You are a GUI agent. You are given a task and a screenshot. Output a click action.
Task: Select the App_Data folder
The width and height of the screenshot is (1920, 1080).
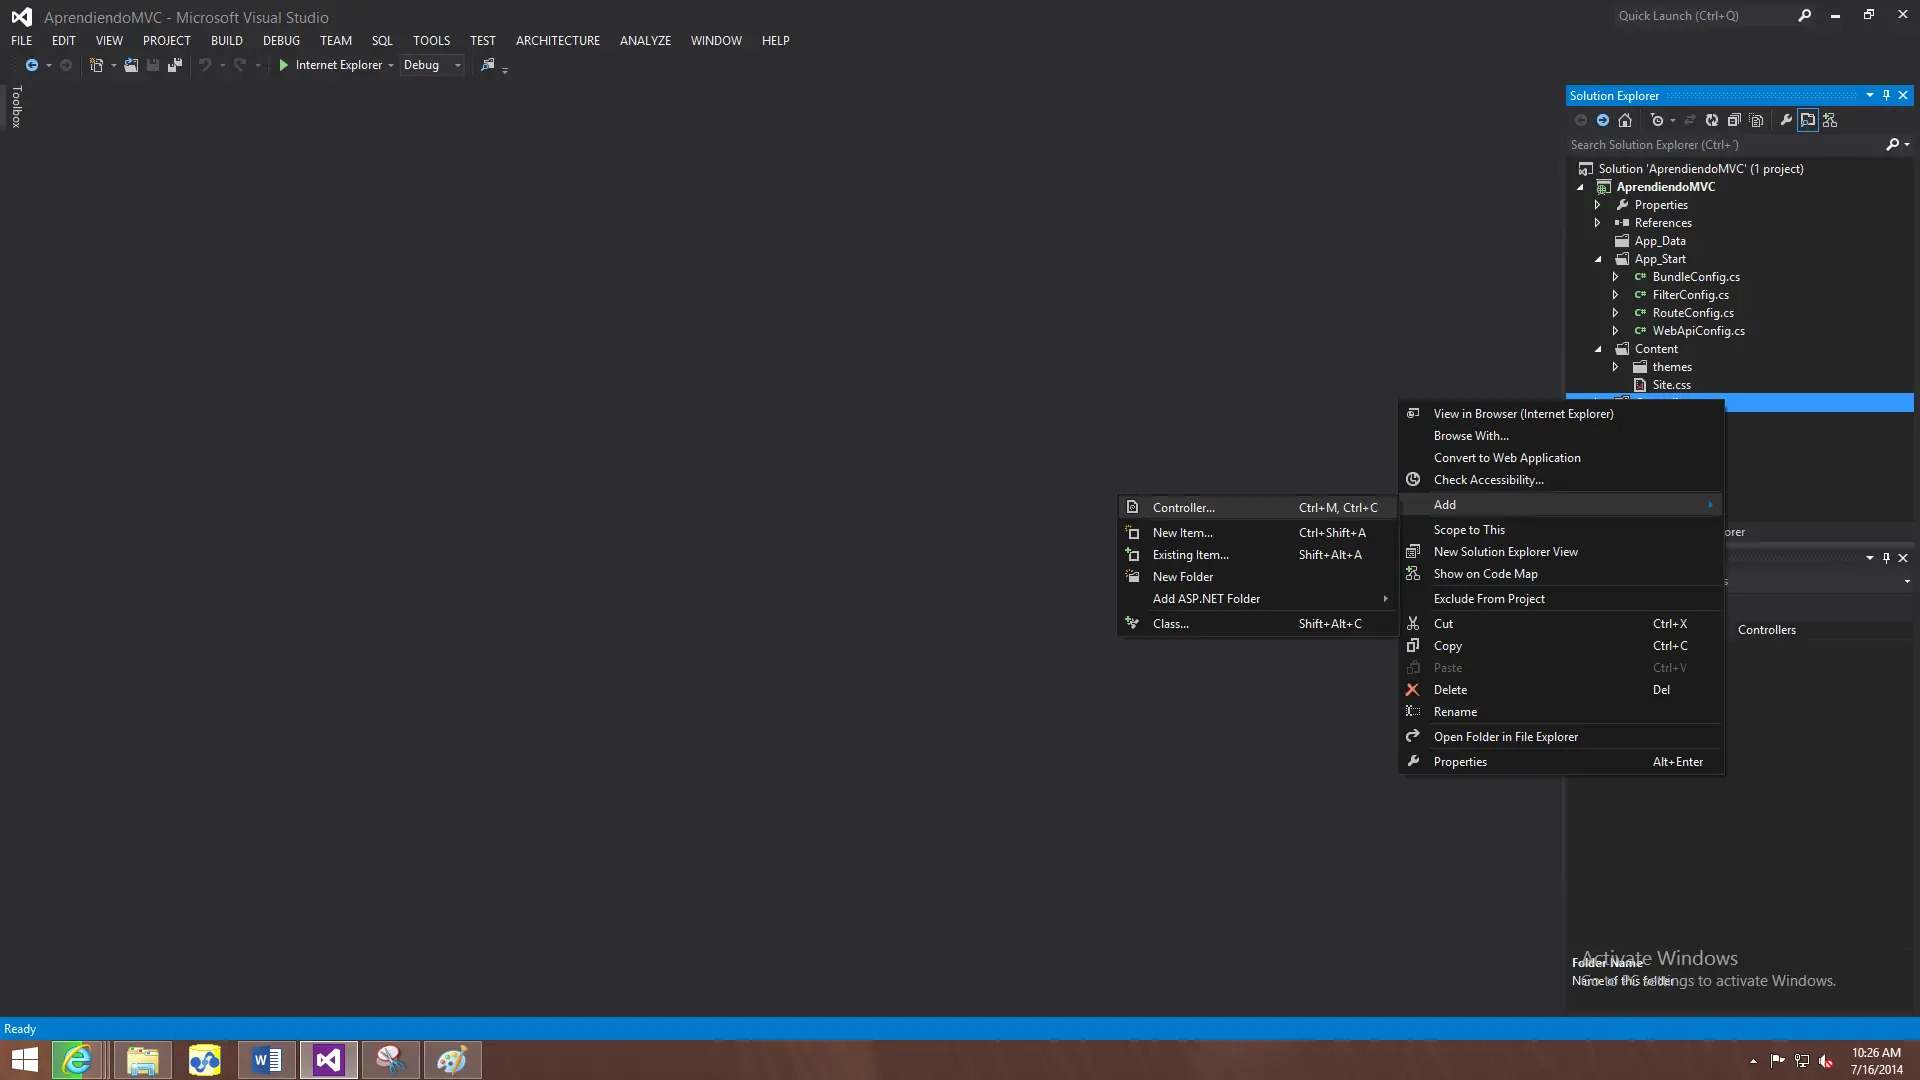click(1660, 241)
